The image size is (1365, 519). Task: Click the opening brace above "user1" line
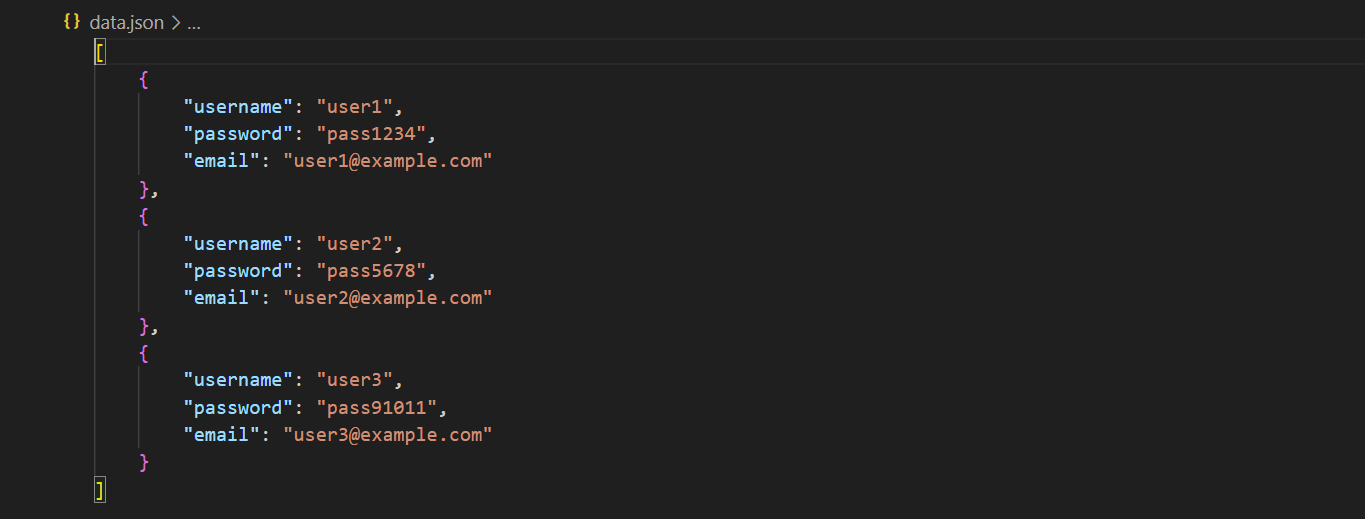tap(144, 79)
